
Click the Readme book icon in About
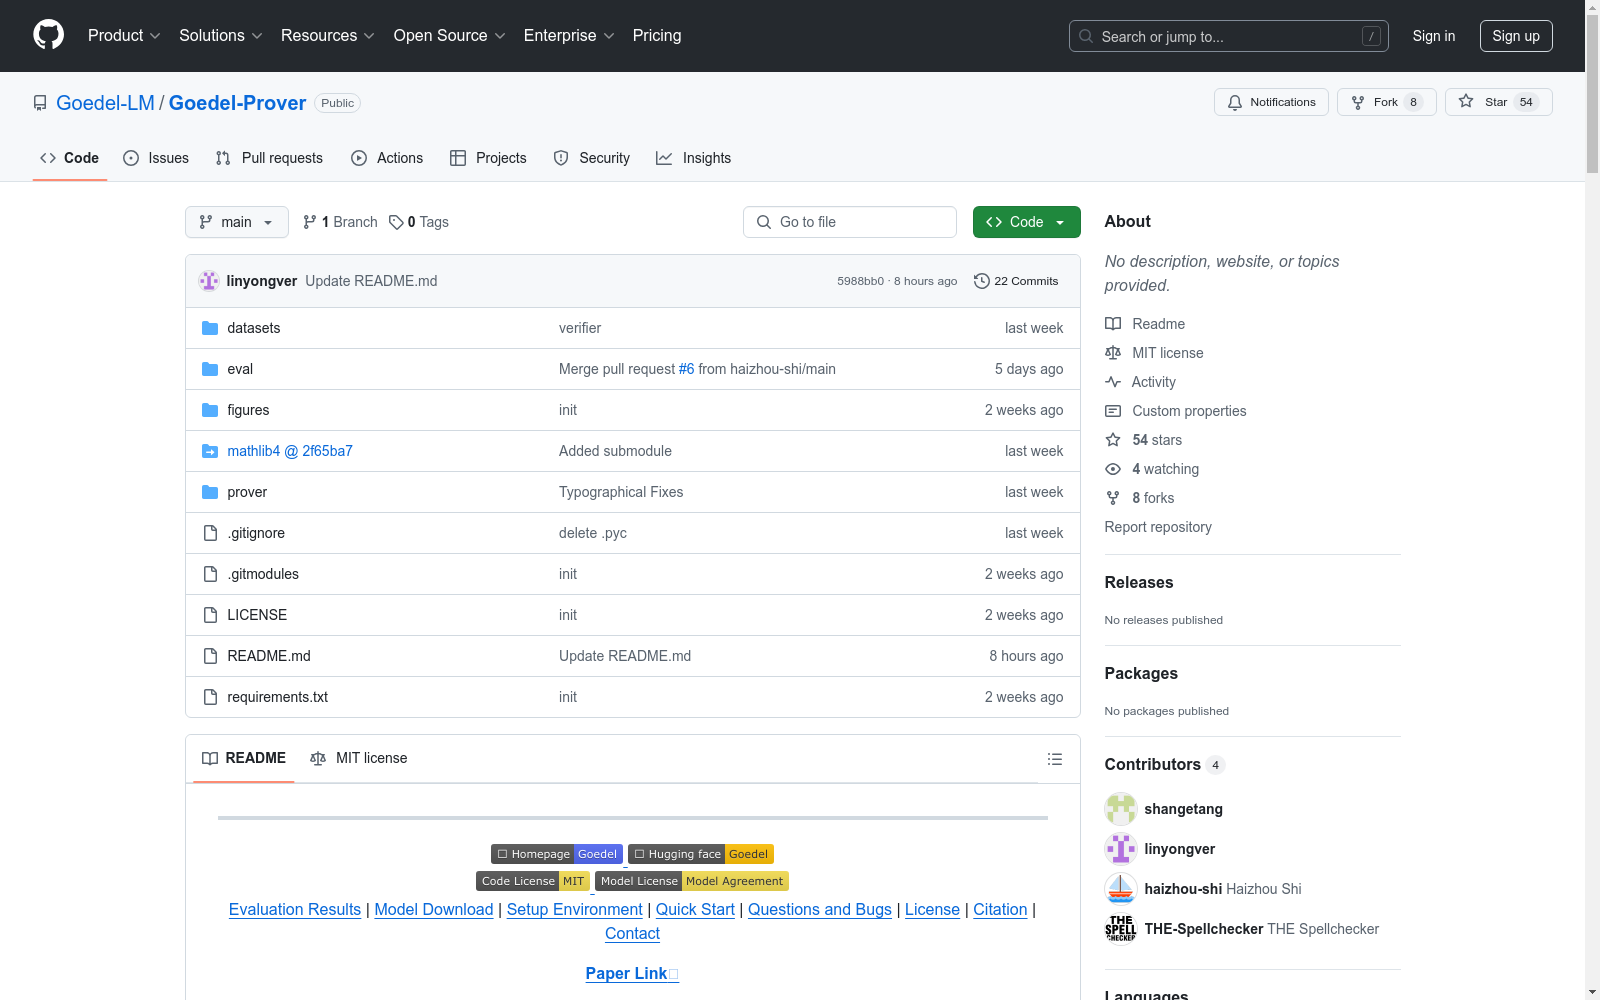coord(1113,324)
